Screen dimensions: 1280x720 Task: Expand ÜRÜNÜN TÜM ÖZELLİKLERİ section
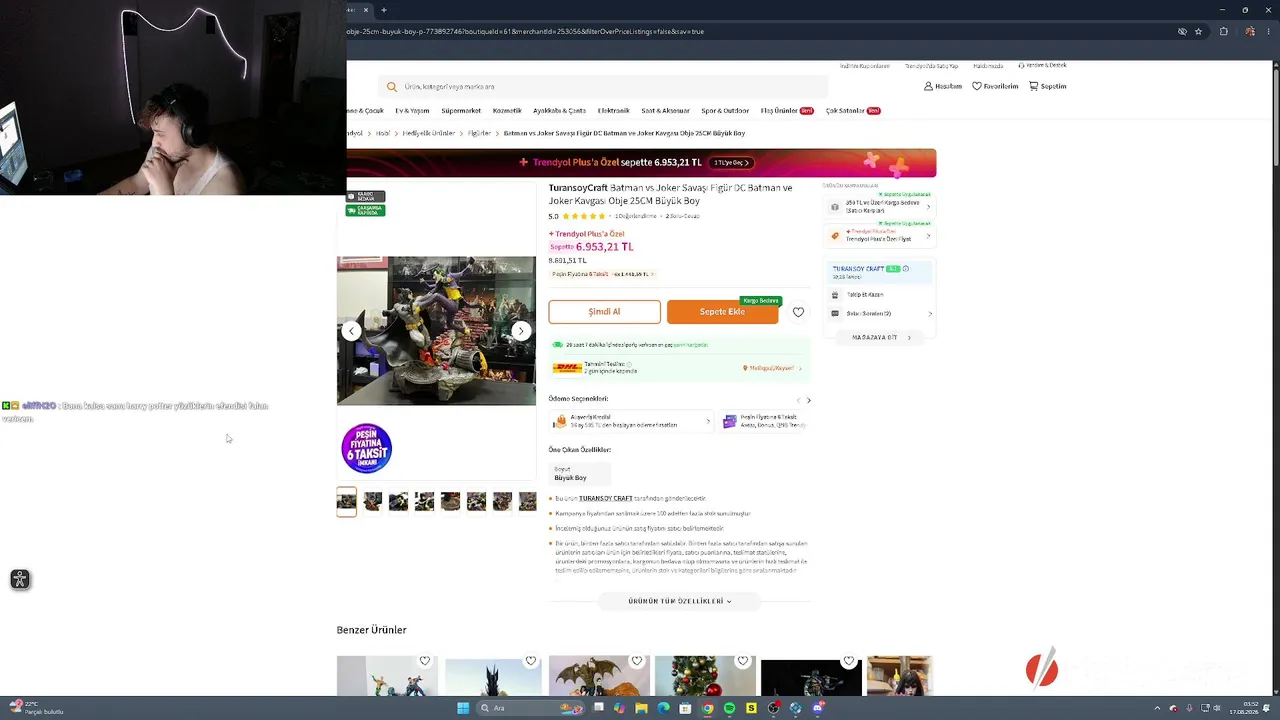click(680, 601)
